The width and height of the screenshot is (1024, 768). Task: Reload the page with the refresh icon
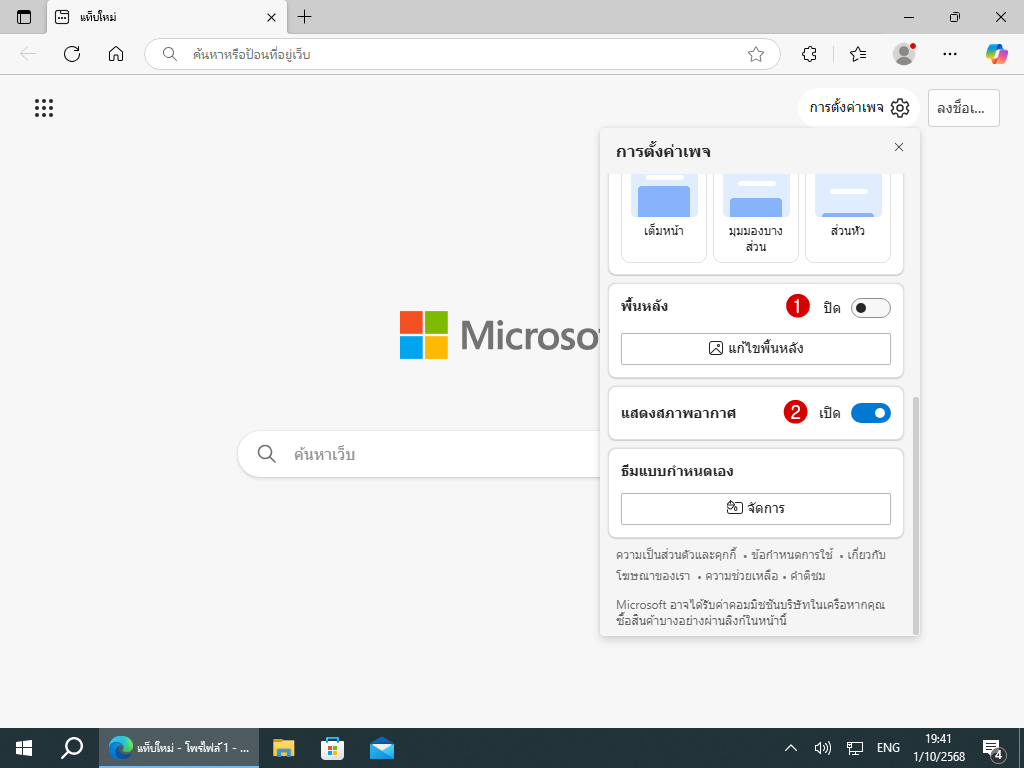72,54
